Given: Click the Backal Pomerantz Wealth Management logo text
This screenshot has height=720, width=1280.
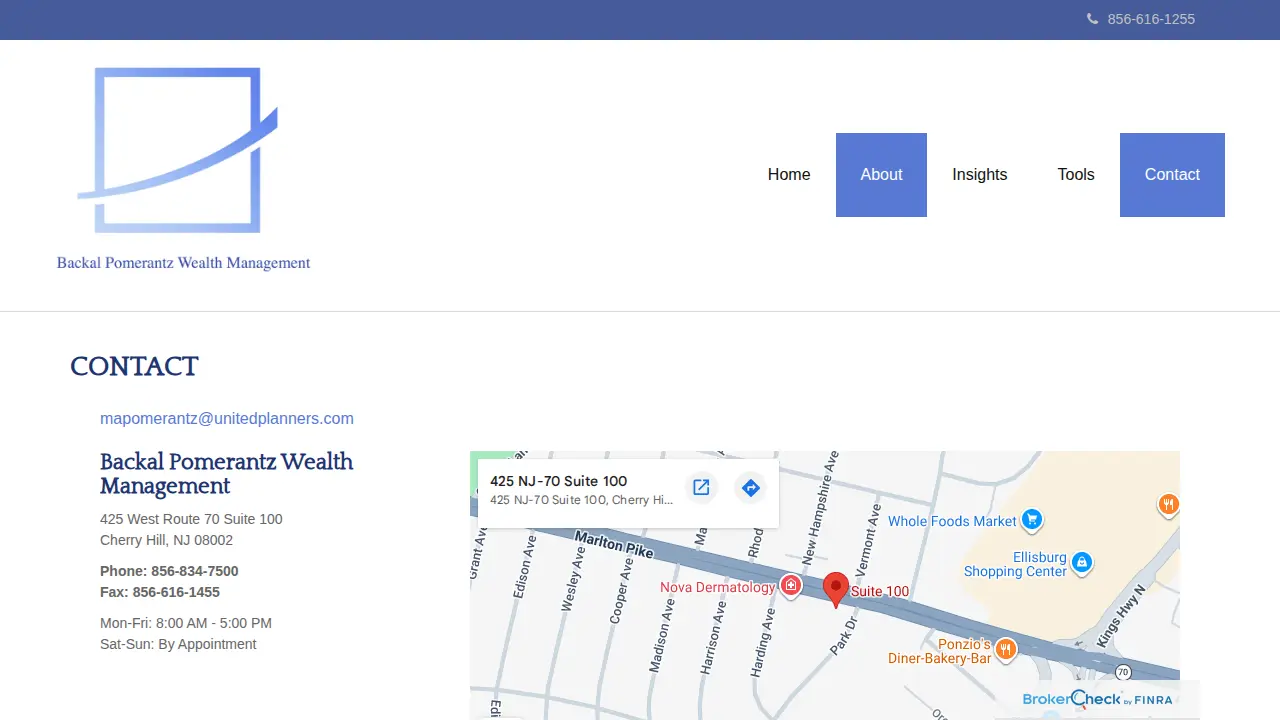Looking at the screenshot, I should click(x=183, y=263).
